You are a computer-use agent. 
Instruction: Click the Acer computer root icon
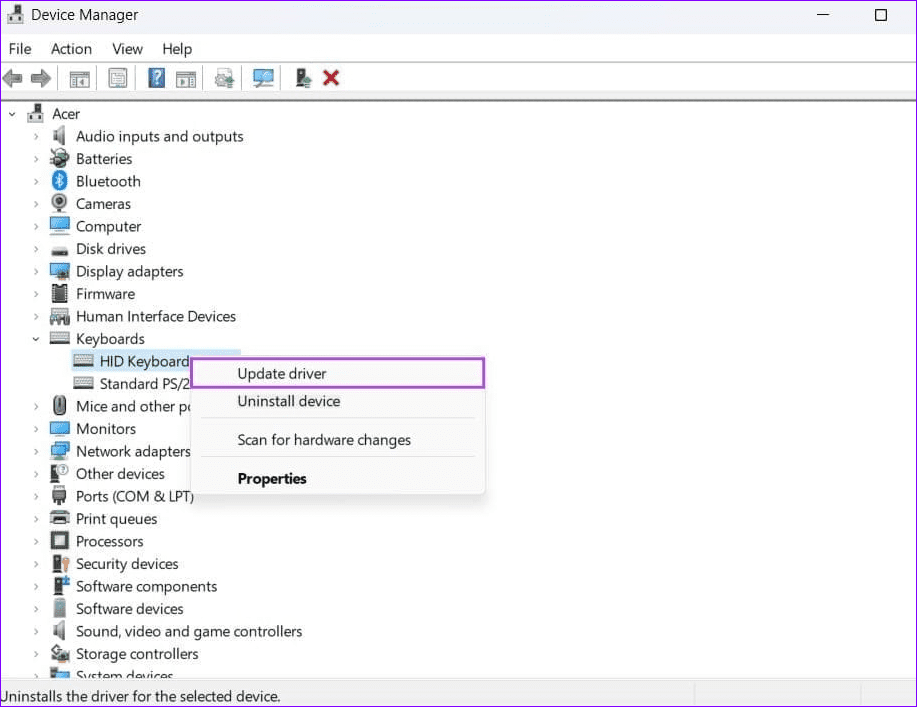(35, 113)
